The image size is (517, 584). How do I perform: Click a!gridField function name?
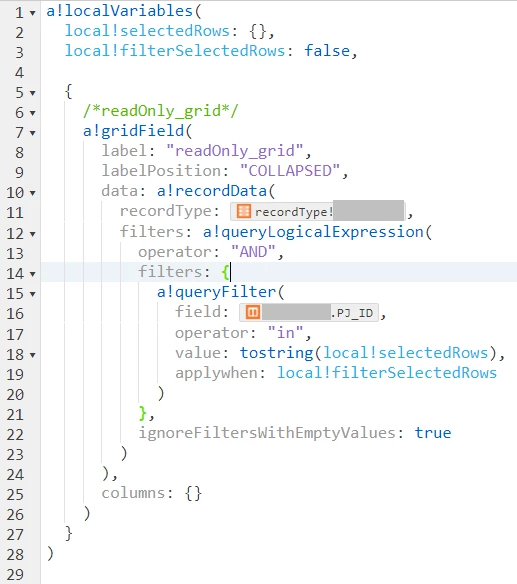click(133, 131)
